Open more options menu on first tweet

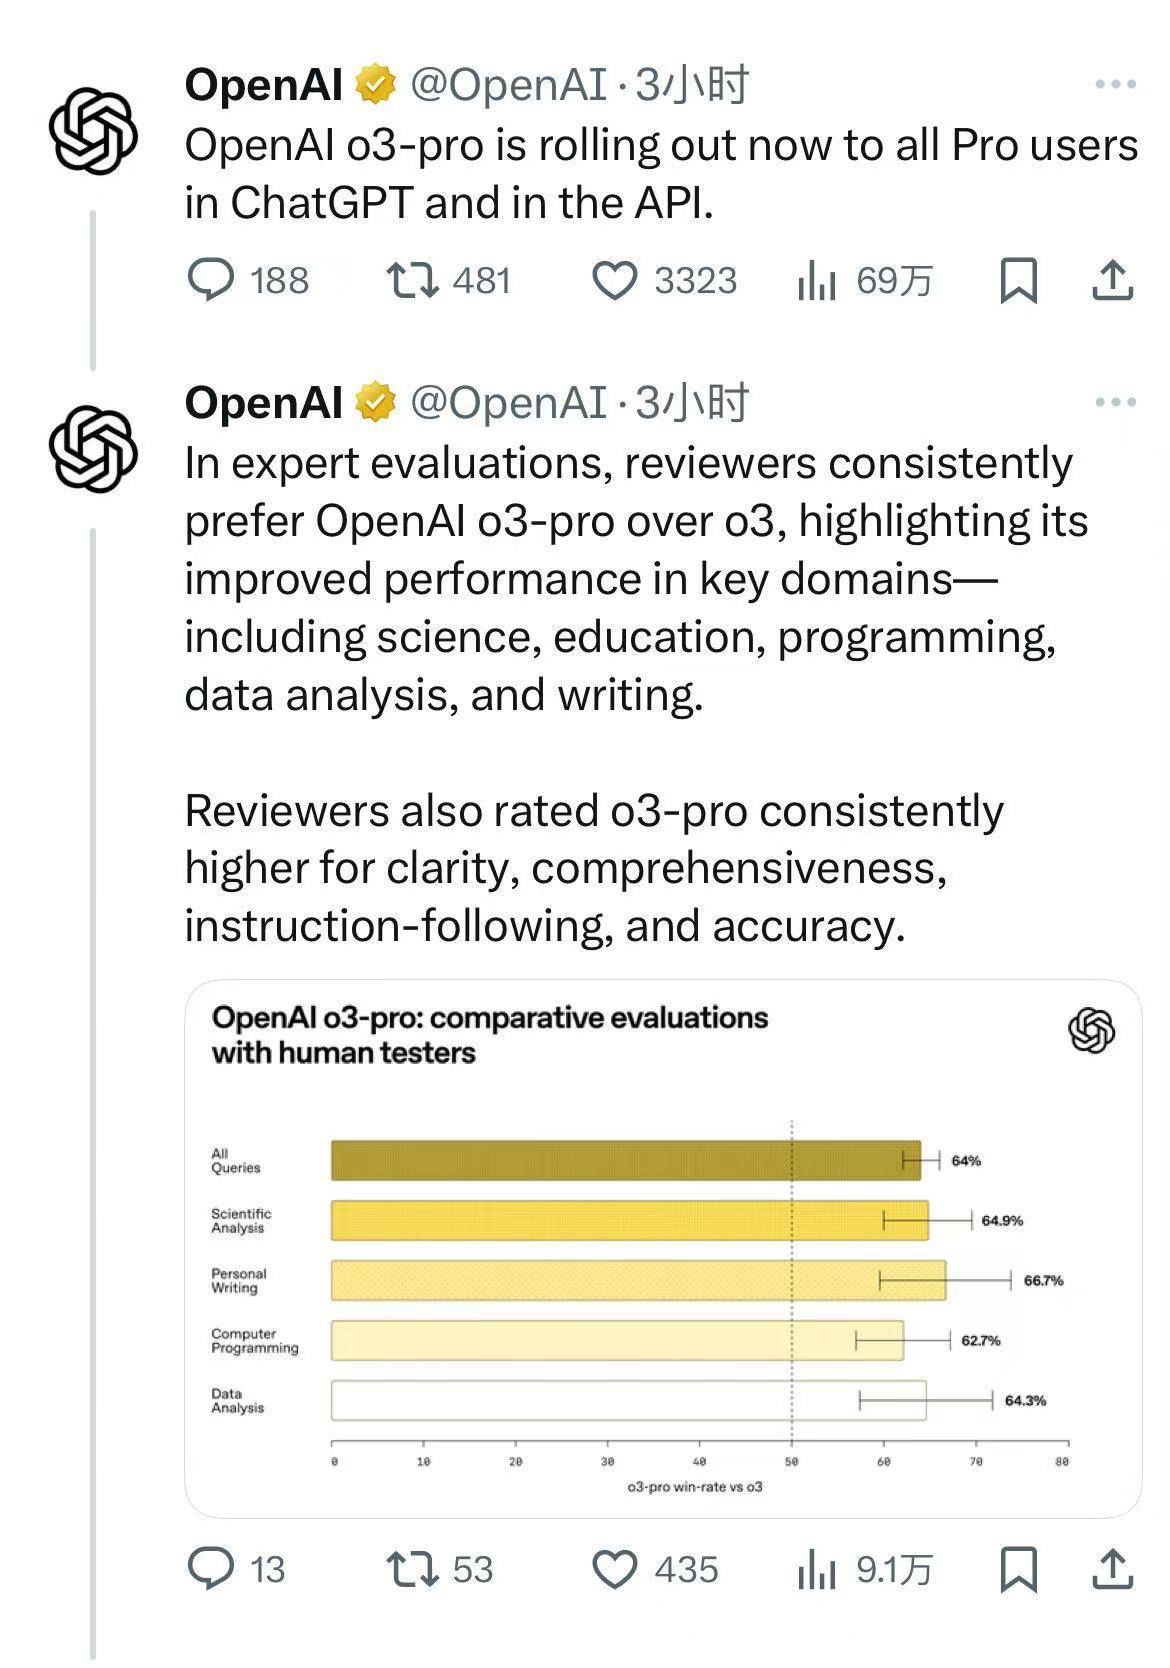pos(1115,85)
